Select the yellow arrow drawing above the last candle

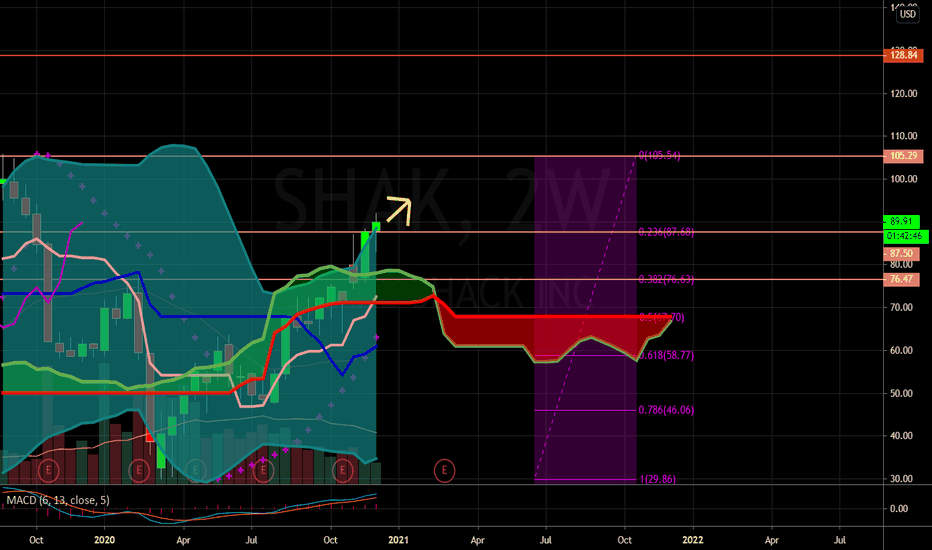pyautogui.click(x=399, y=210)
